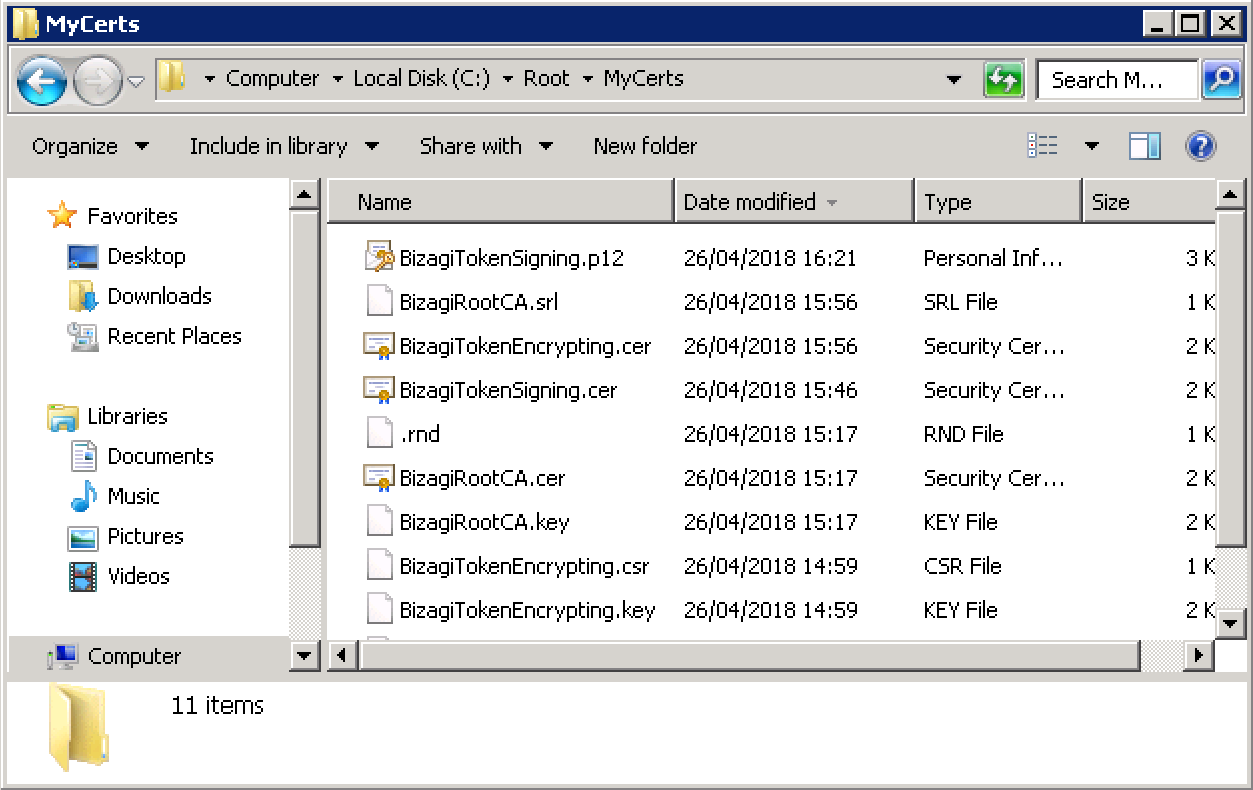
Task: Click the BizagiRootCA.cer certificate icon
Action: click(379, 478)
